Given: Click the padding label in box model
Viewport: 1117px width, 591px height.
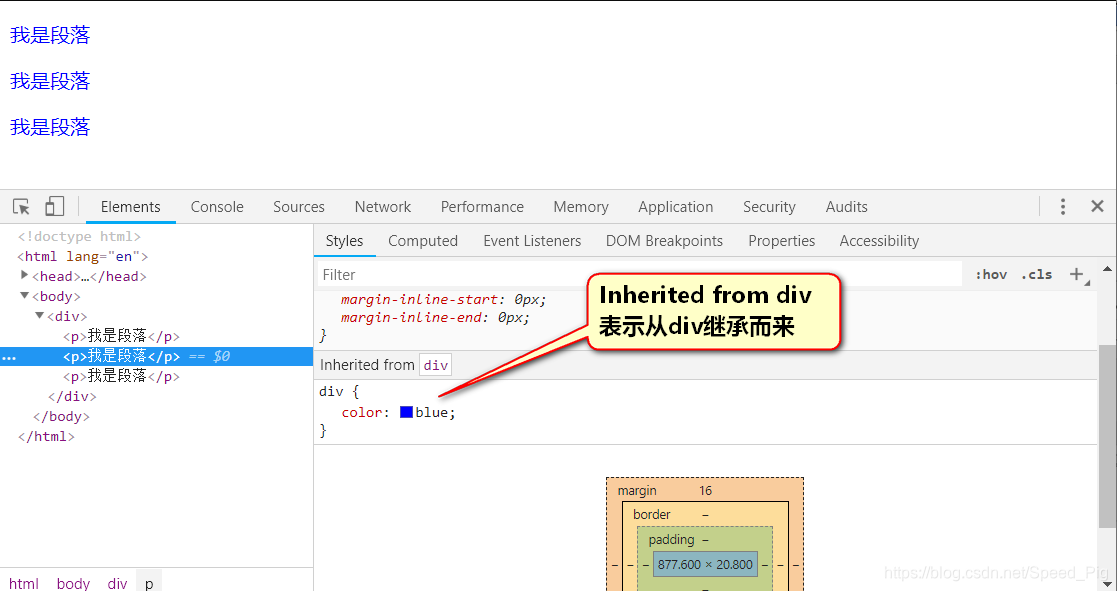Looking at the screenshot, I should pos(671,540).
